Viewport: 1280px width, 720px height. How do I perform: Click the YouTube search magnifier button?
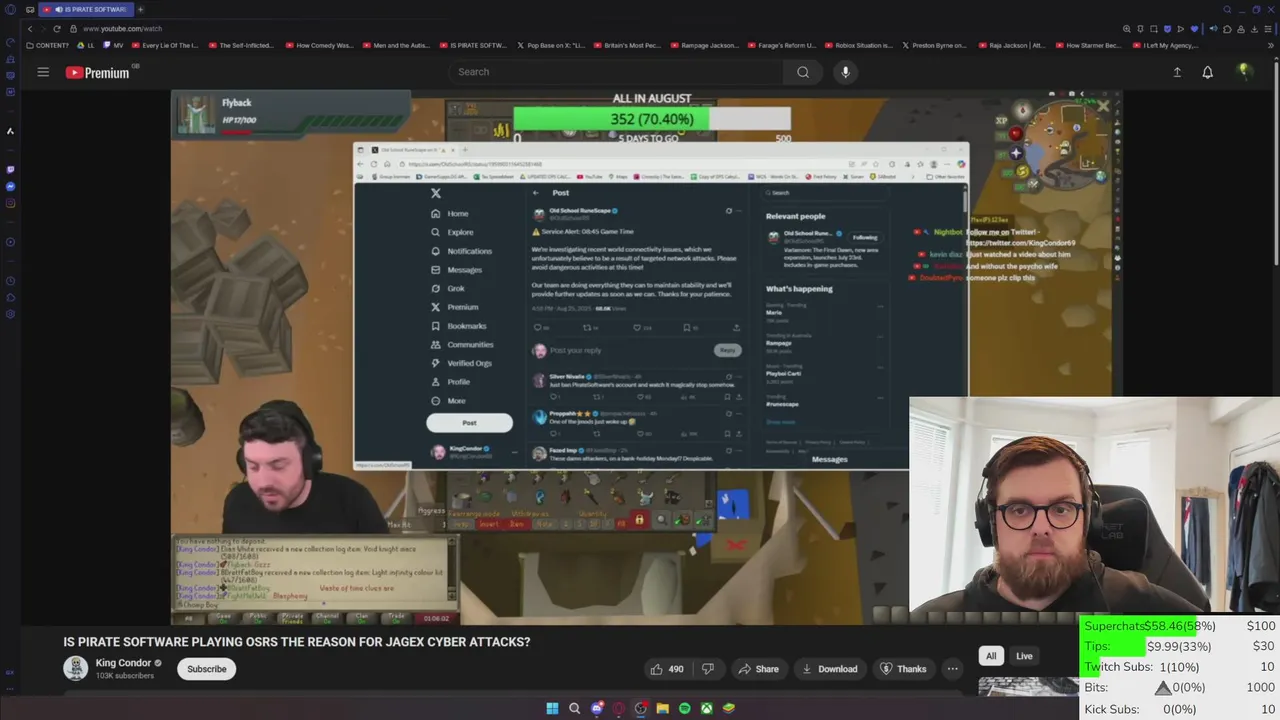coord(803,72)
